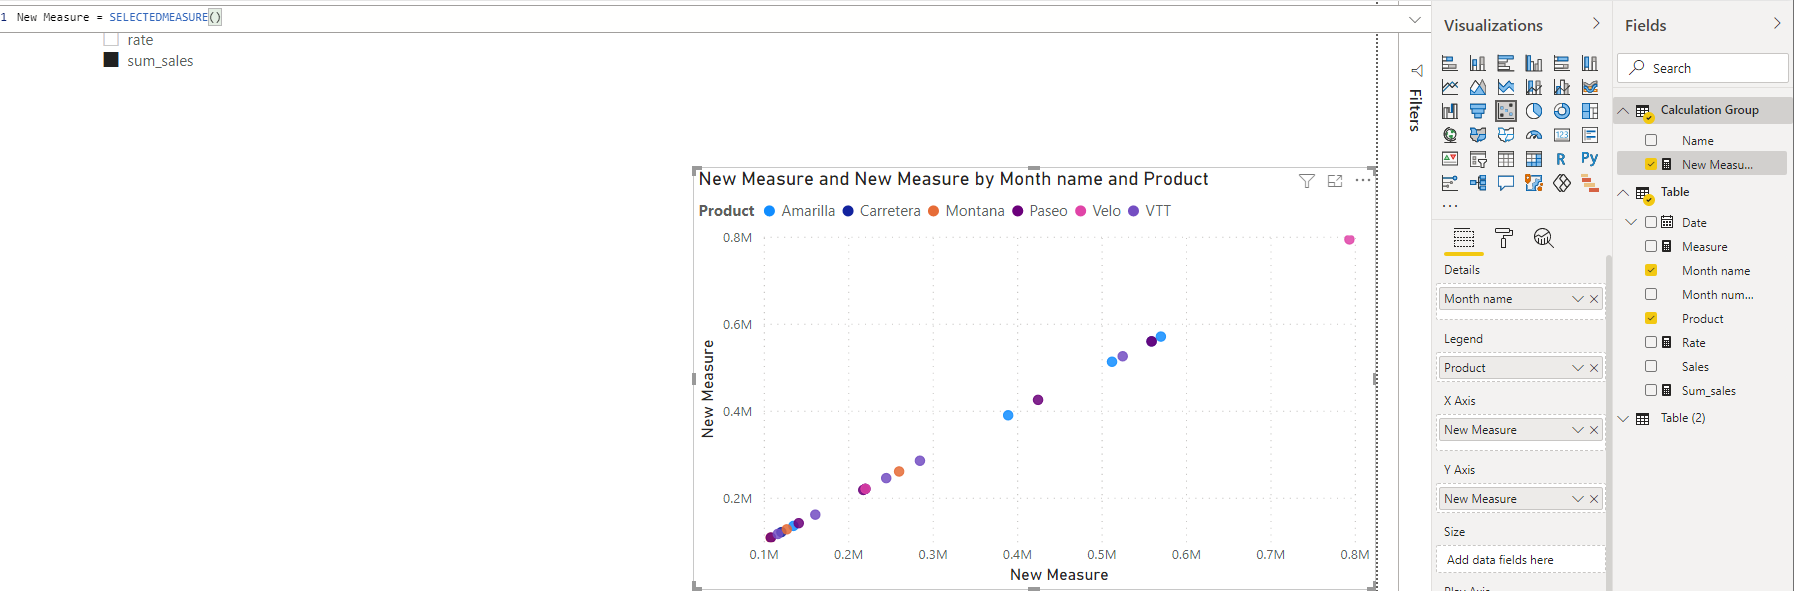Open filter icon on chart header

tap(1307, 181)
